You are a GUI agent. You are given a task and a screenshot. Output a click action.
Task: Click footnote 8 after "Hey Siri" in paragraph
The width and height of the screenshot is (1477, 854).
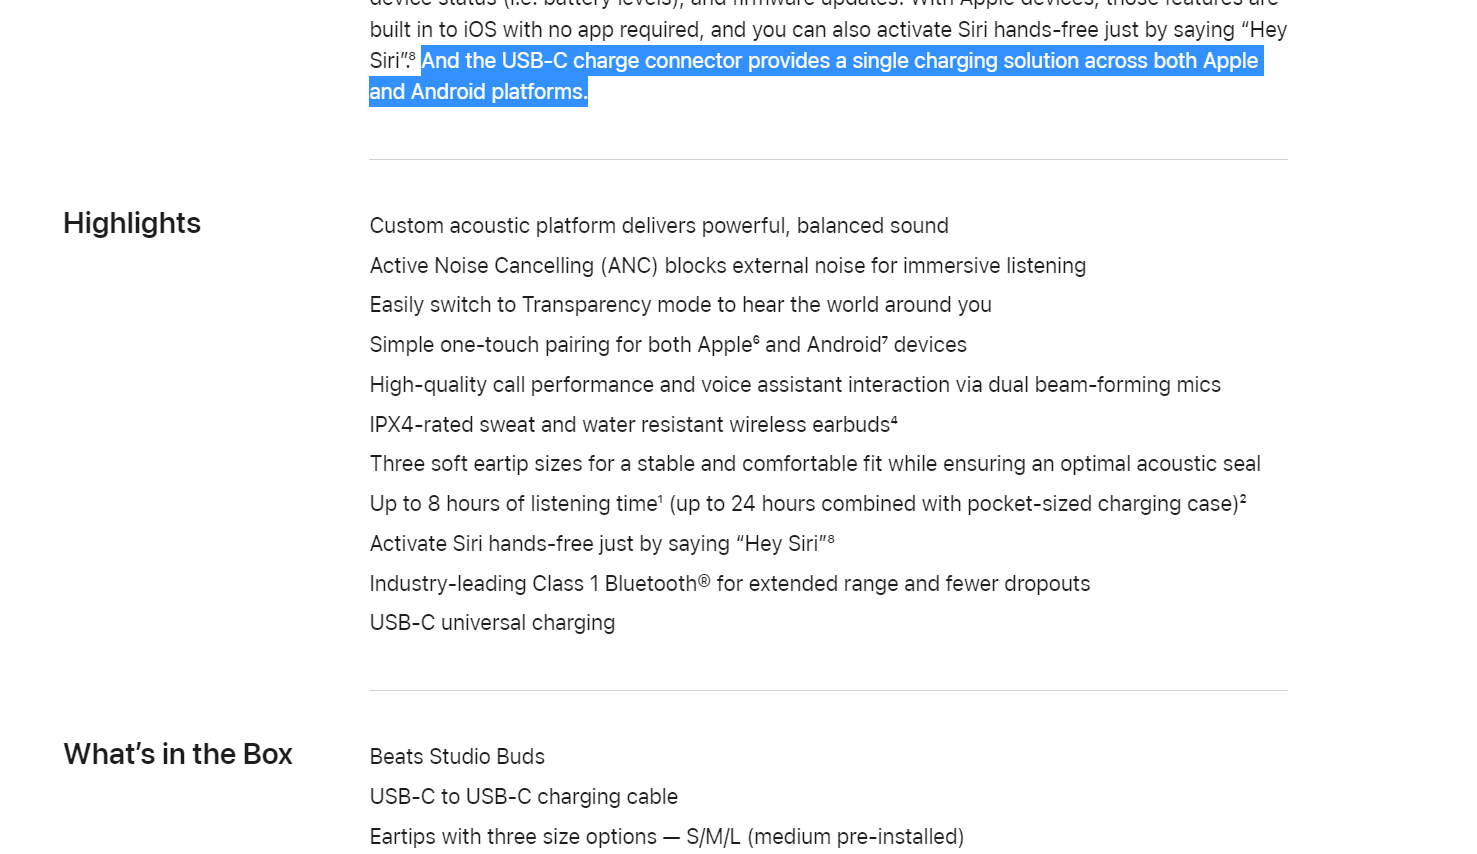click(411, 56)
